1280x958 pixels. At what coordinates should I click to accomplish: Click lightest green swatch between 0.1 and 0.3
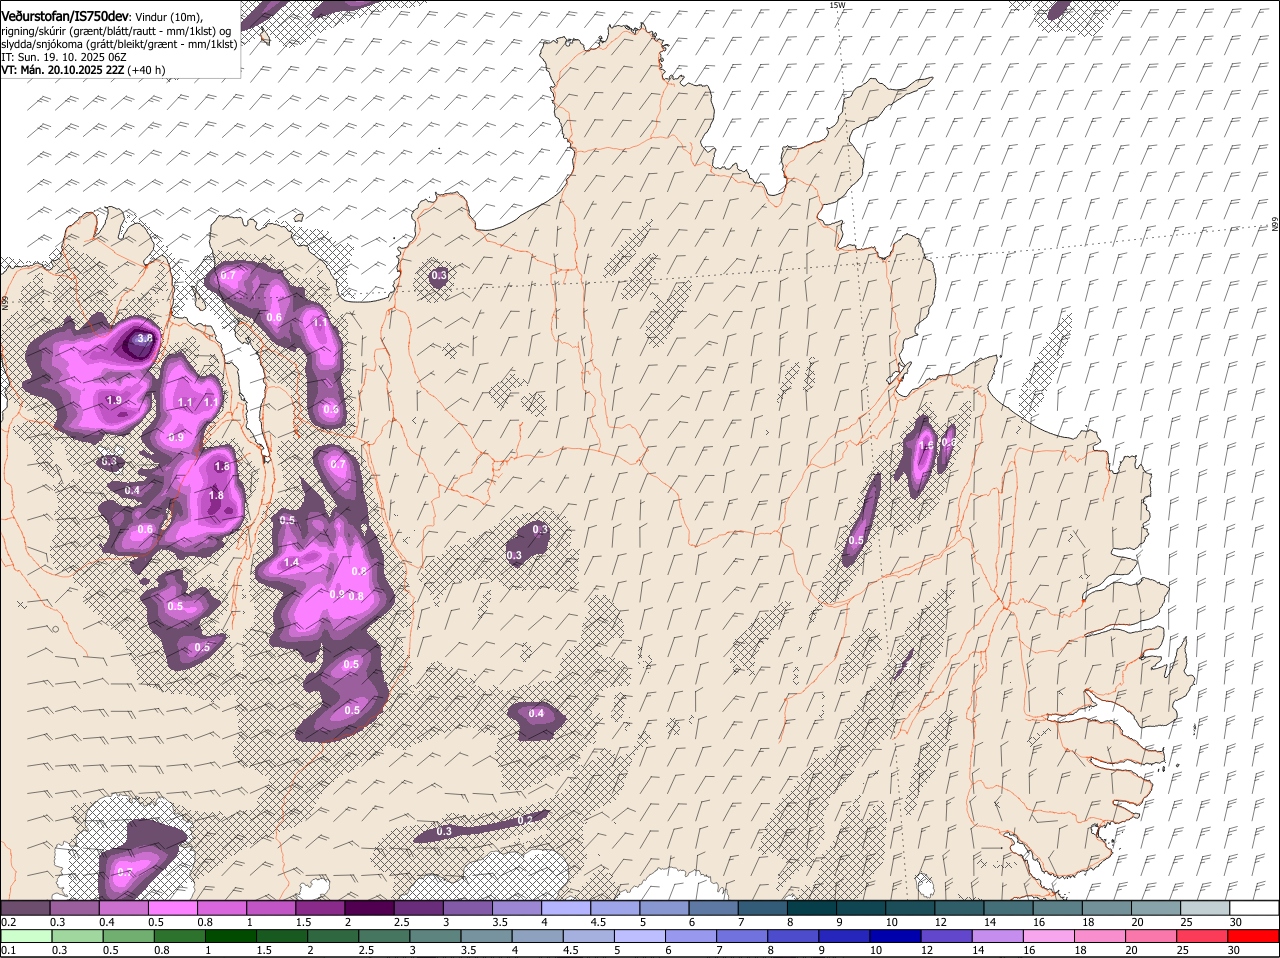point(25,936)
